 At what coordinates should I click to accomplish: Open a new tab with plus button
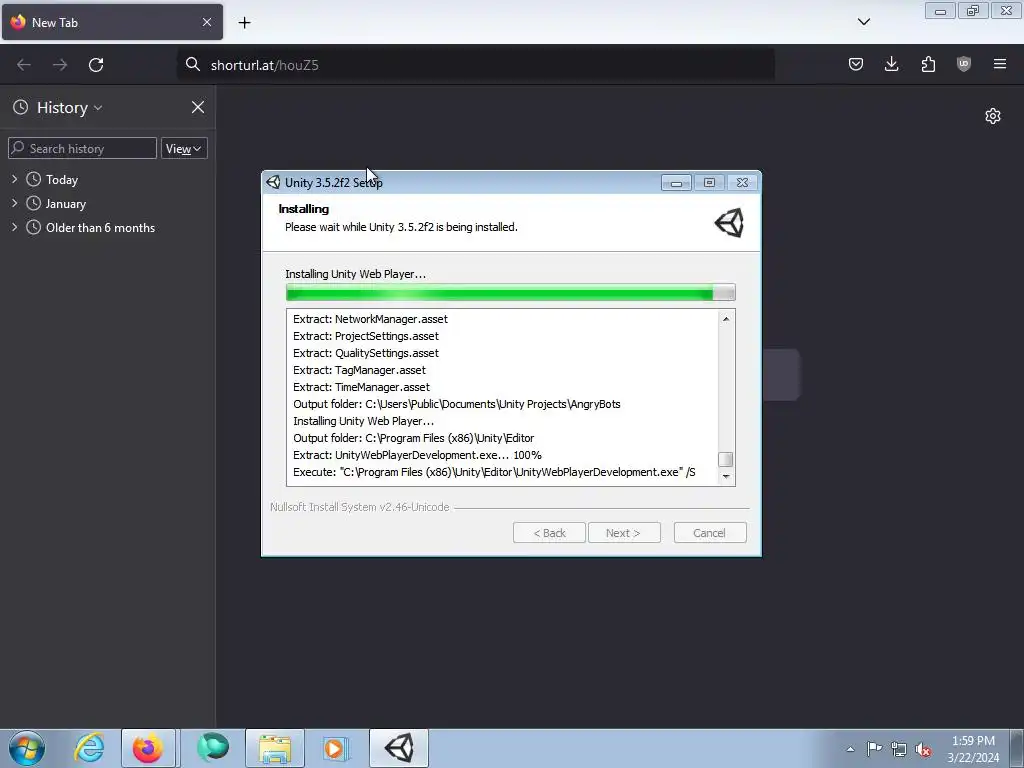pyautogui.click(x=244, y=22)
